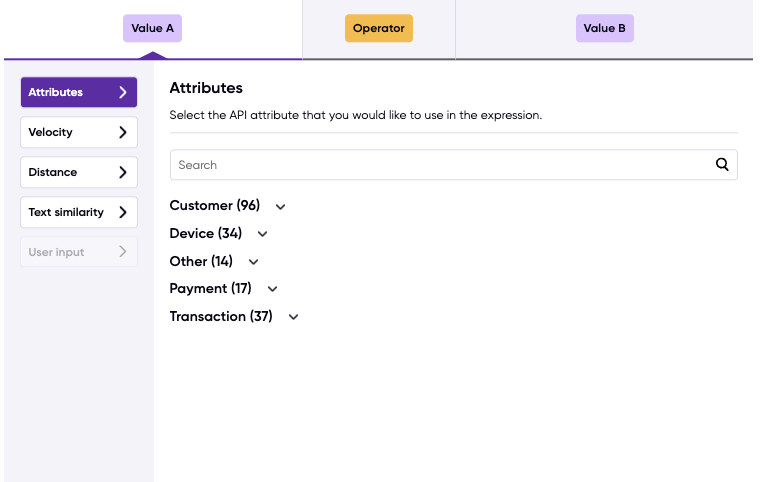The height and width of the screenshot is (482, 766).
Task: Click the arrow icon beside Distance
Action: [x=123, y=172]
